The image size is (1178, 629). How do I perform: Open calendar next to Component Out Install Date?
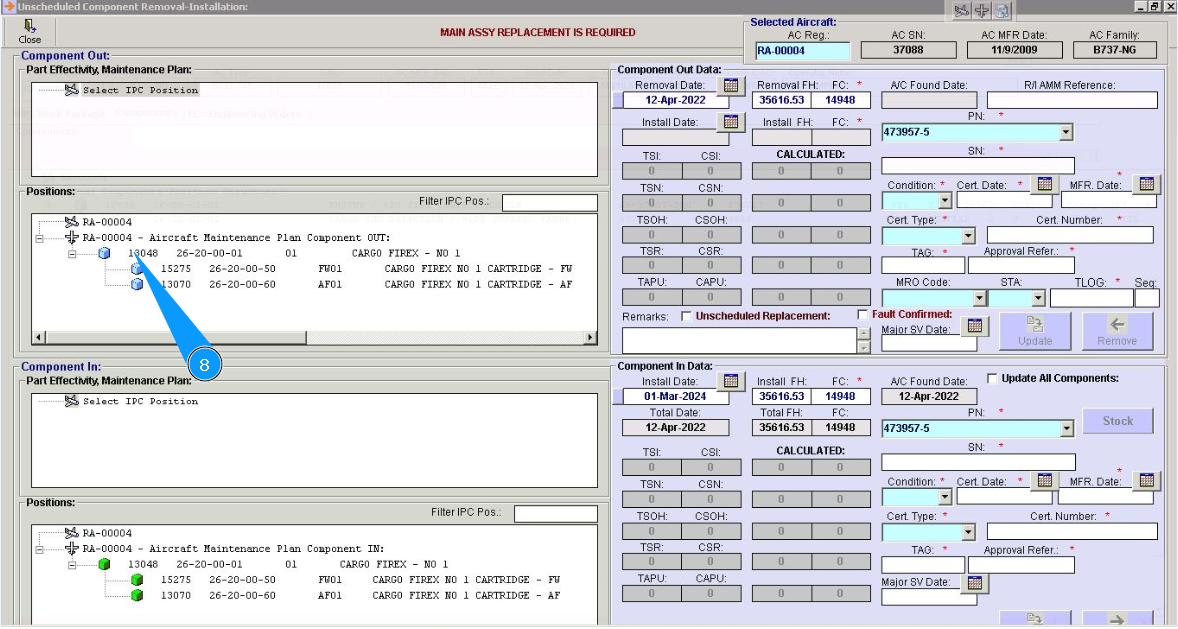coord(731,122)
